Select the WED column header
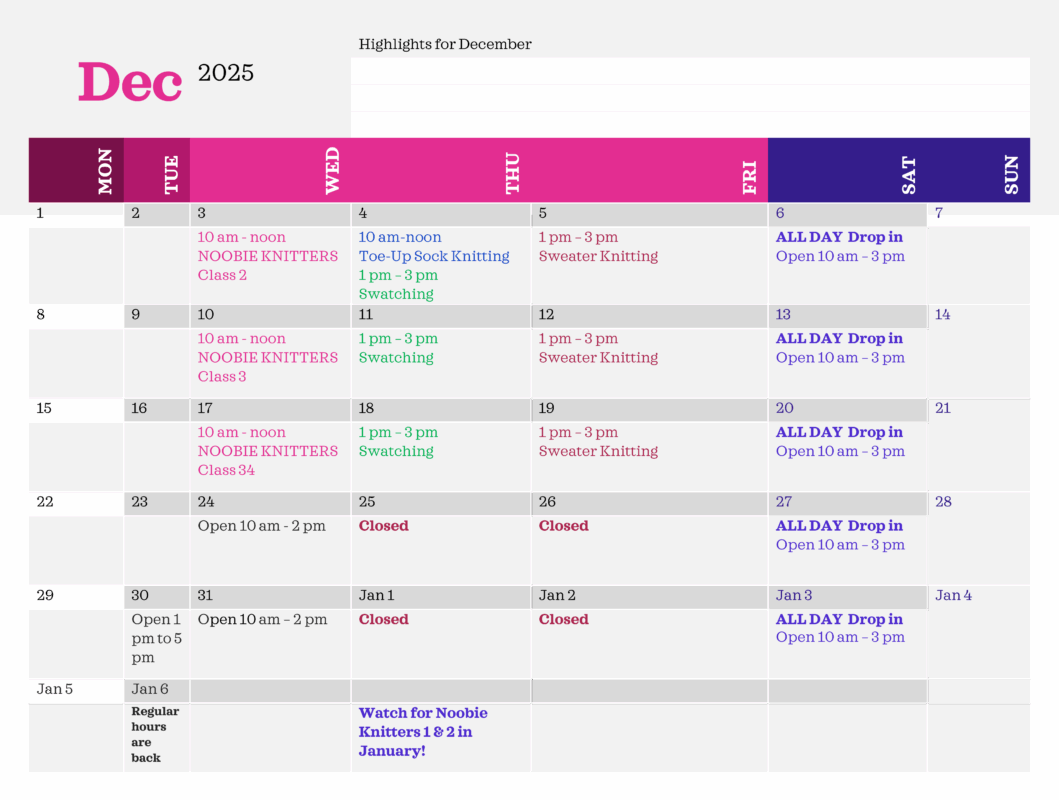This screenshot has width=1059, height=800. [332, 171]
